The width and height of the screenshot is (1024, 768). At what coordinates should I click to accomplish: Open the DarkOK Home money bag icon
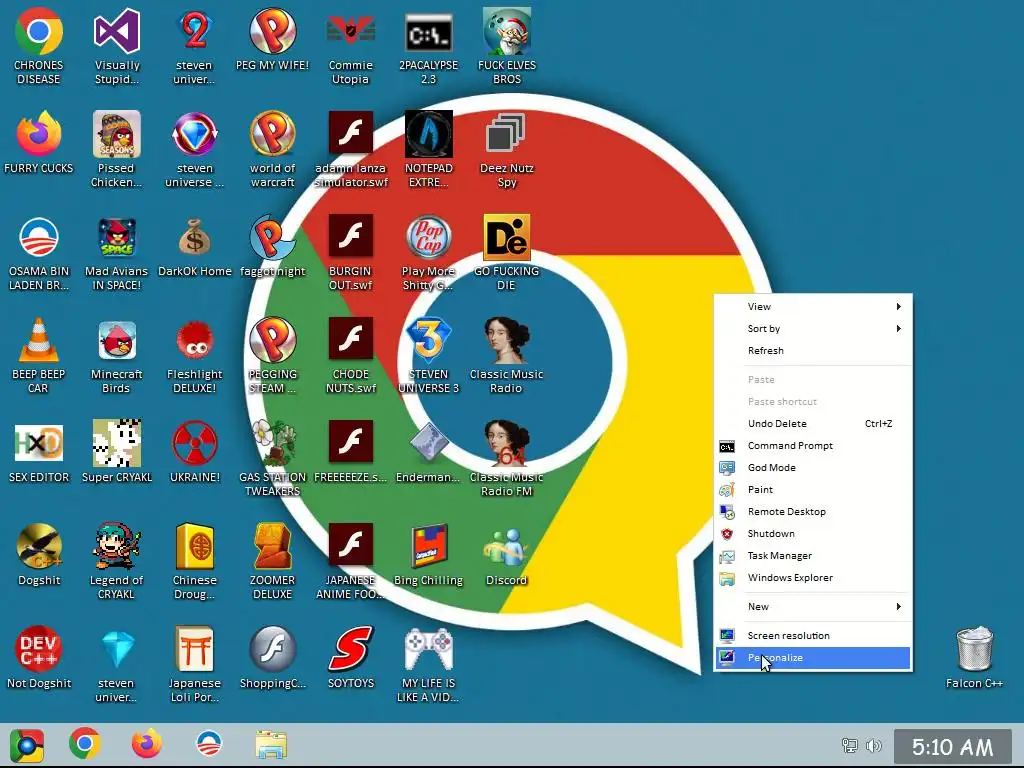(x=195, y=237)
